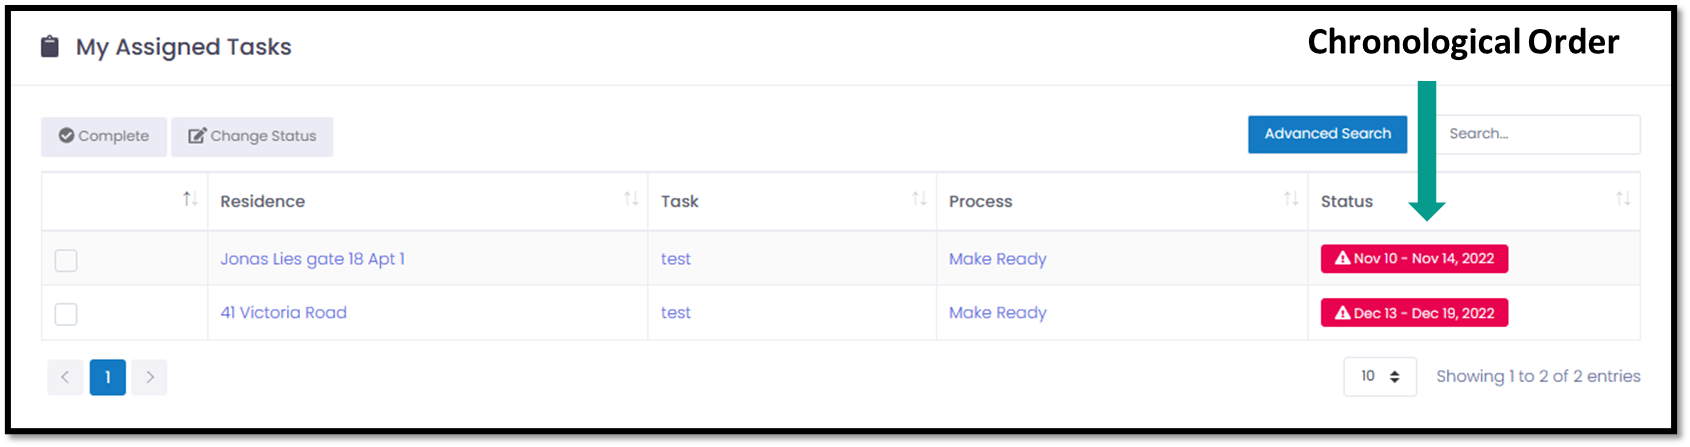Go to next page arrow

click(149, 377)
